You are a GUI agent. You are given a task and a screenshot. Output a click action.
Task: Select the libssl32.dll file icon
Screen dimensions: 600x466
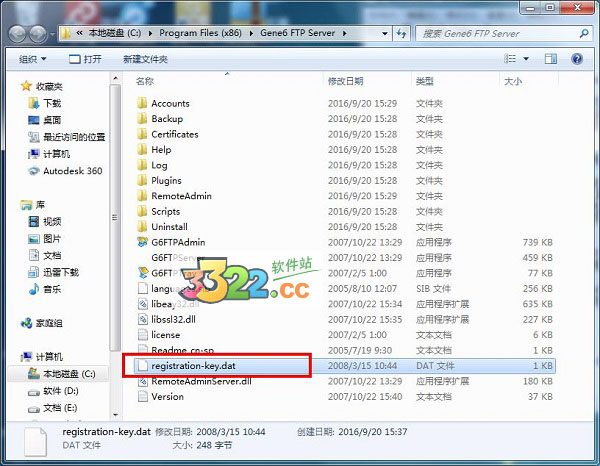[142, 319]
